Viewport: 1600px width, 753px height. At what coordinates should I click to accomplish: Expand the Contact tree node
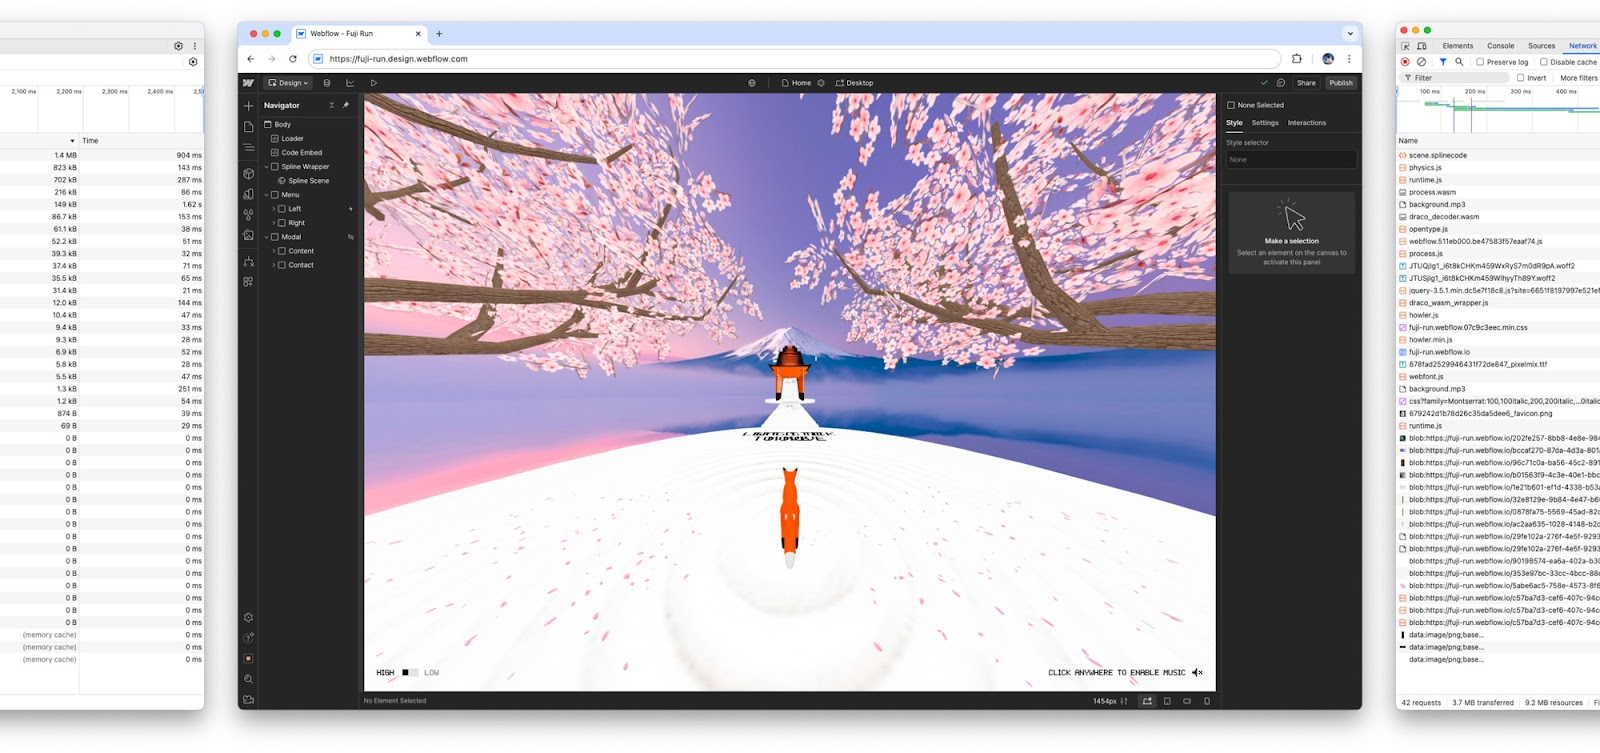tap(274, 265)
